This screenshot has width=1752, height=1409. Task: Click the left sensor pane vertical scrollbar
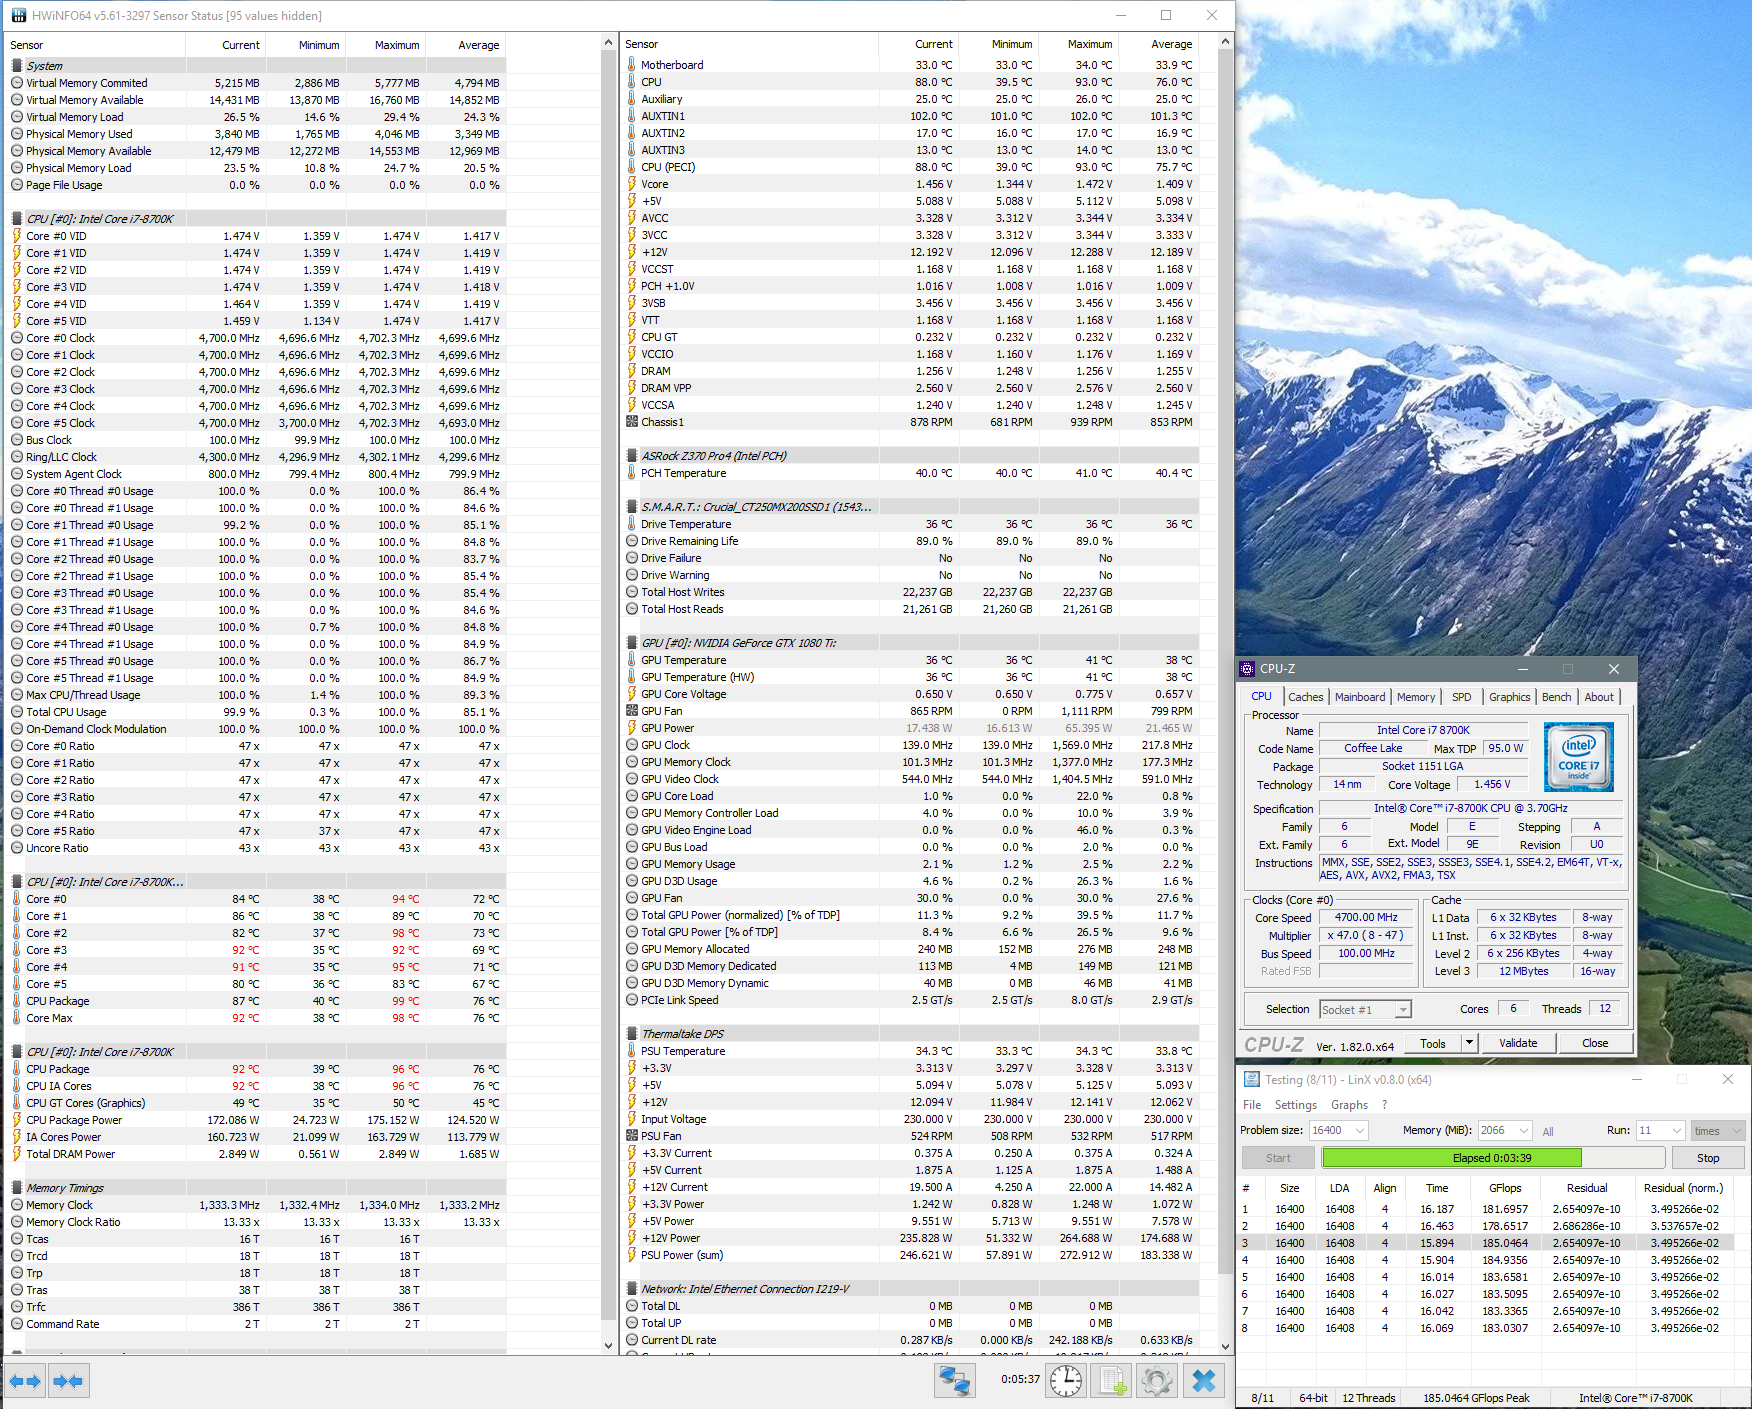(x=609, y=694)
